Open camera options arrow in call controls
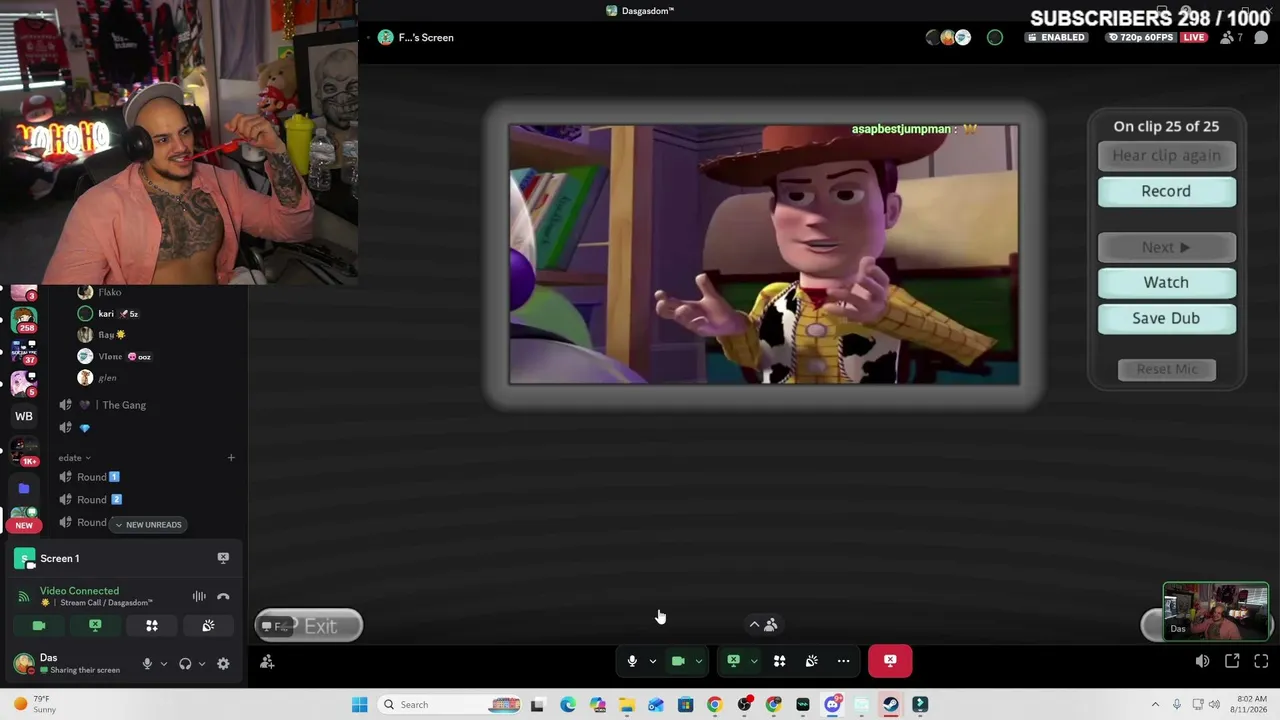 [699, 661]
